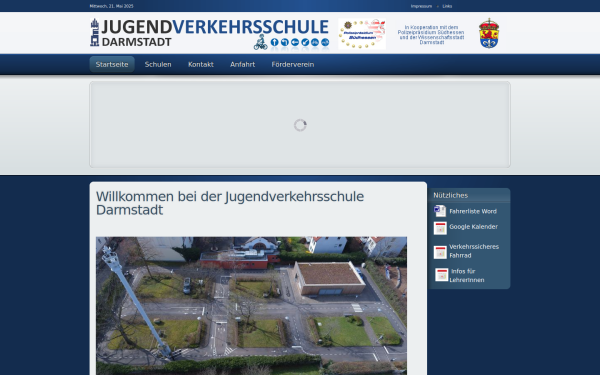This screenshot has height=375, width=600.
Task: Click the Word document icon beside Fahrerliste
Action: click(x=440, y=211)
